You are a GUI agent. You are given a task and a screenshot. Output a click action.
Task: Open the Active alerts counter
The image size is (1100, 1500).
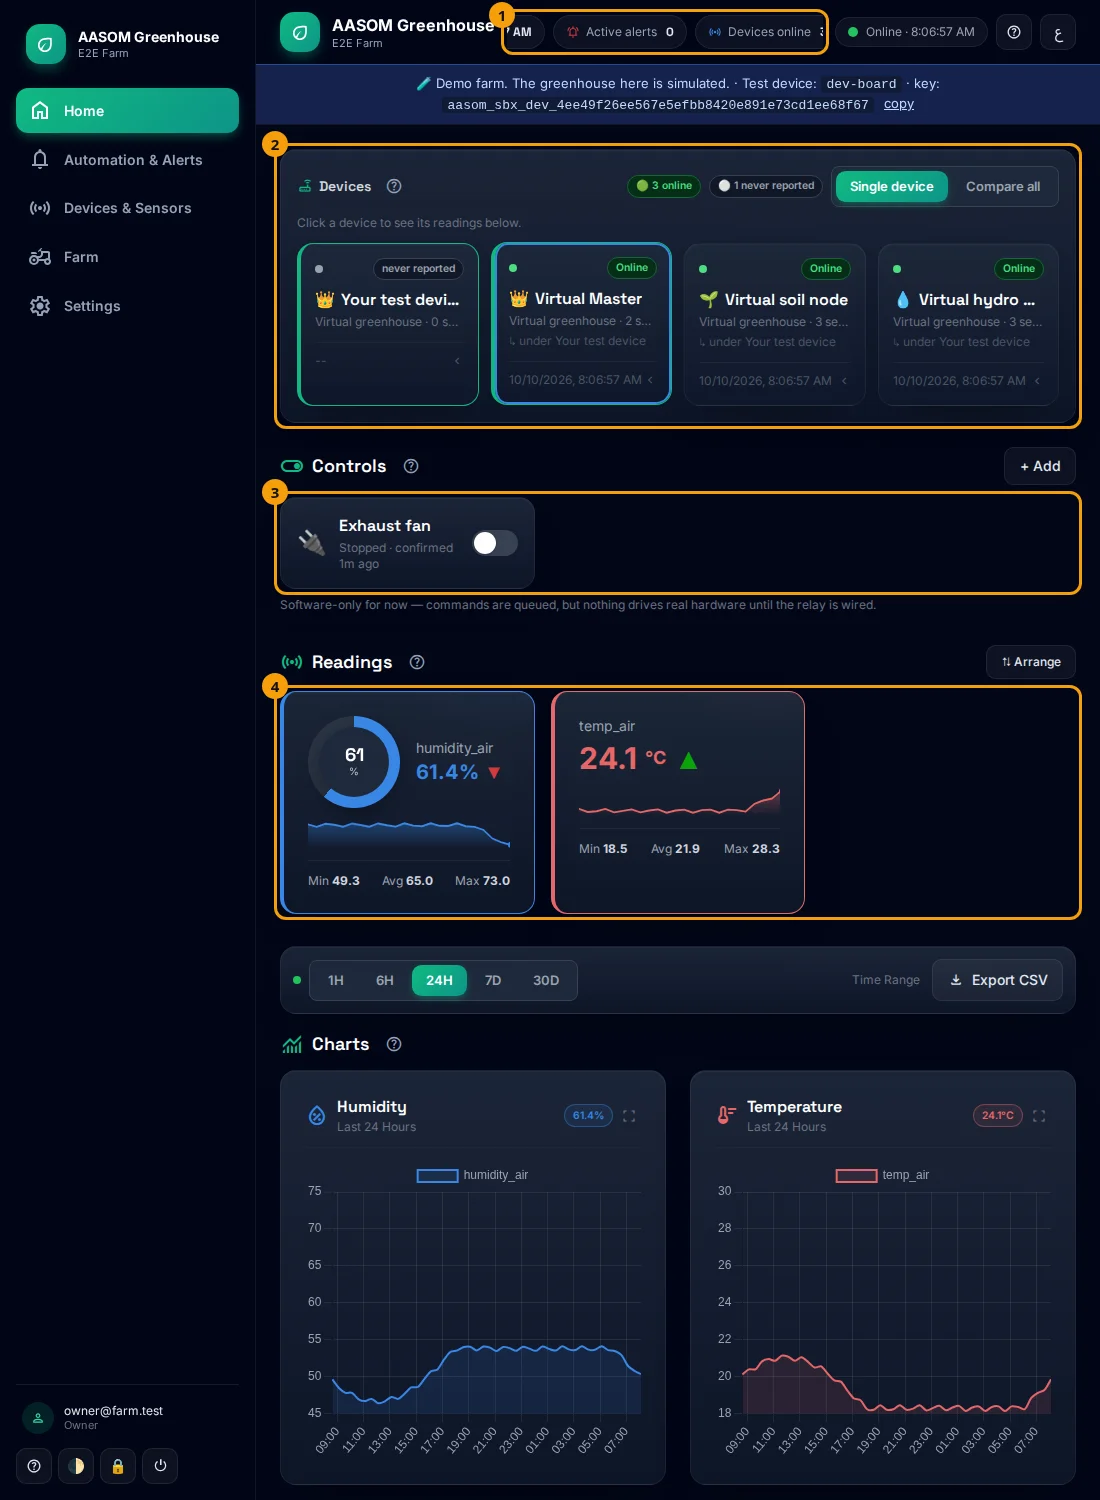pyautogui.click(x=620, y=32)
